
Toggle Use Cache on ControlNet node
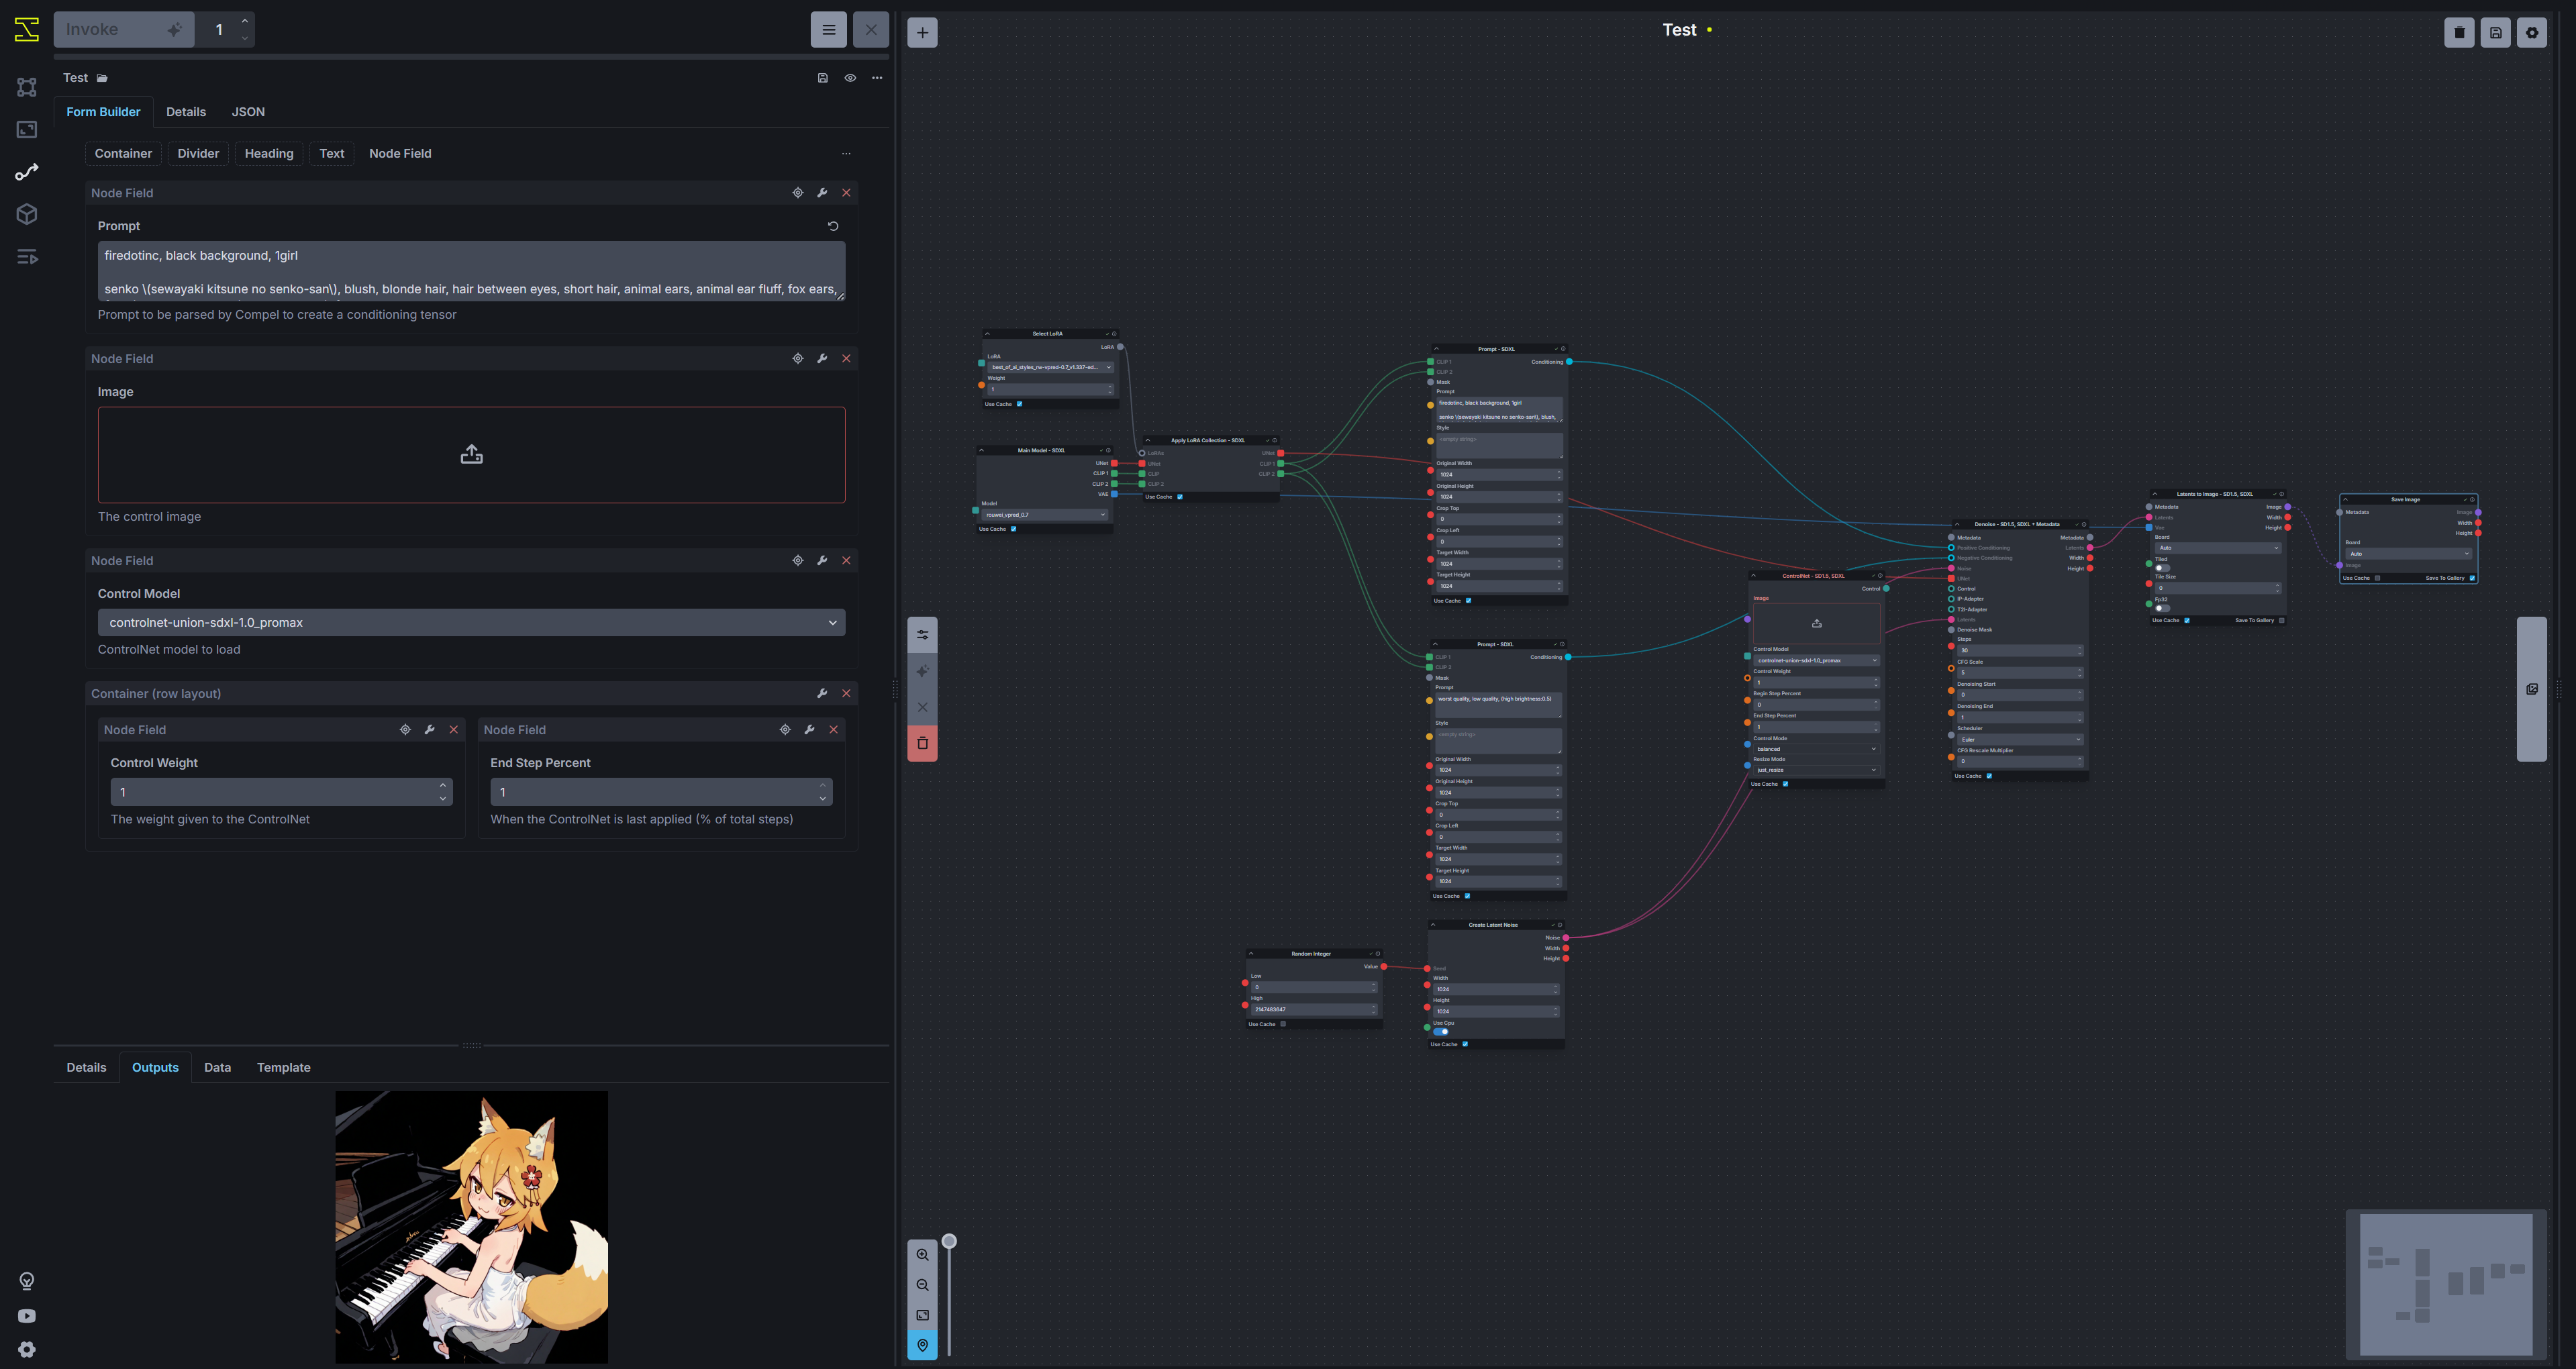click(x=1785, y=784)
